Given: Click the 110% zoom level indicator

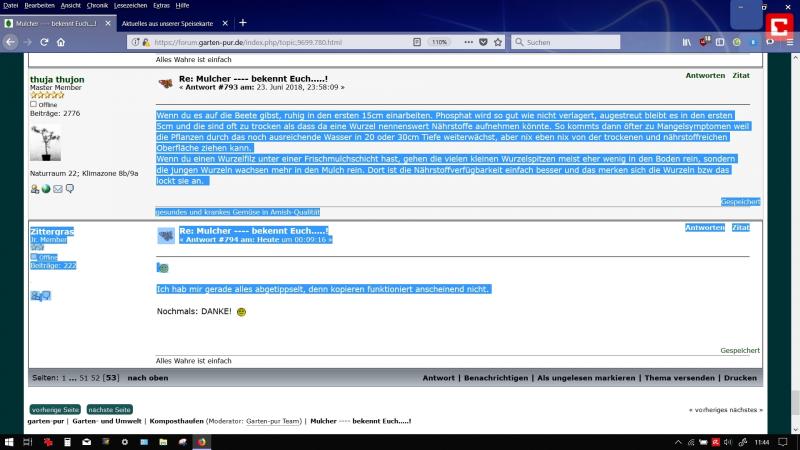Looking at the screenshot, I should tap(439, 42).
